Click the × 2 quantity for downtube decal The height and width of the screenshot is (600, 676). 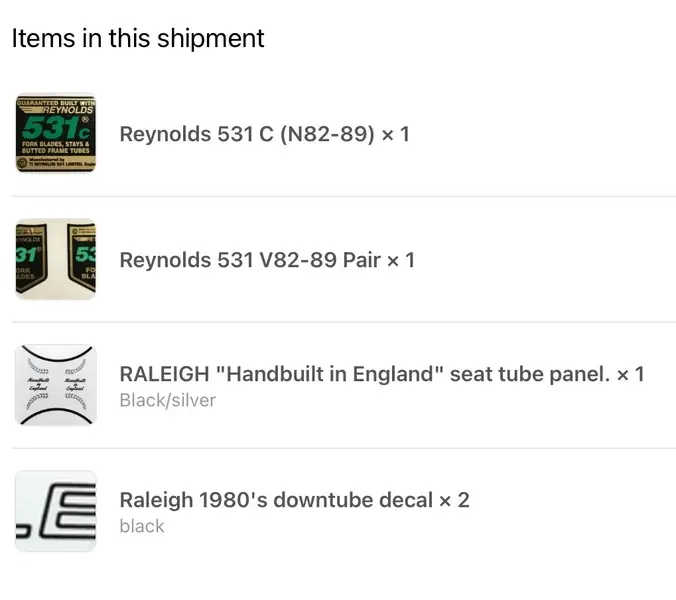click(x=454, y=500)
